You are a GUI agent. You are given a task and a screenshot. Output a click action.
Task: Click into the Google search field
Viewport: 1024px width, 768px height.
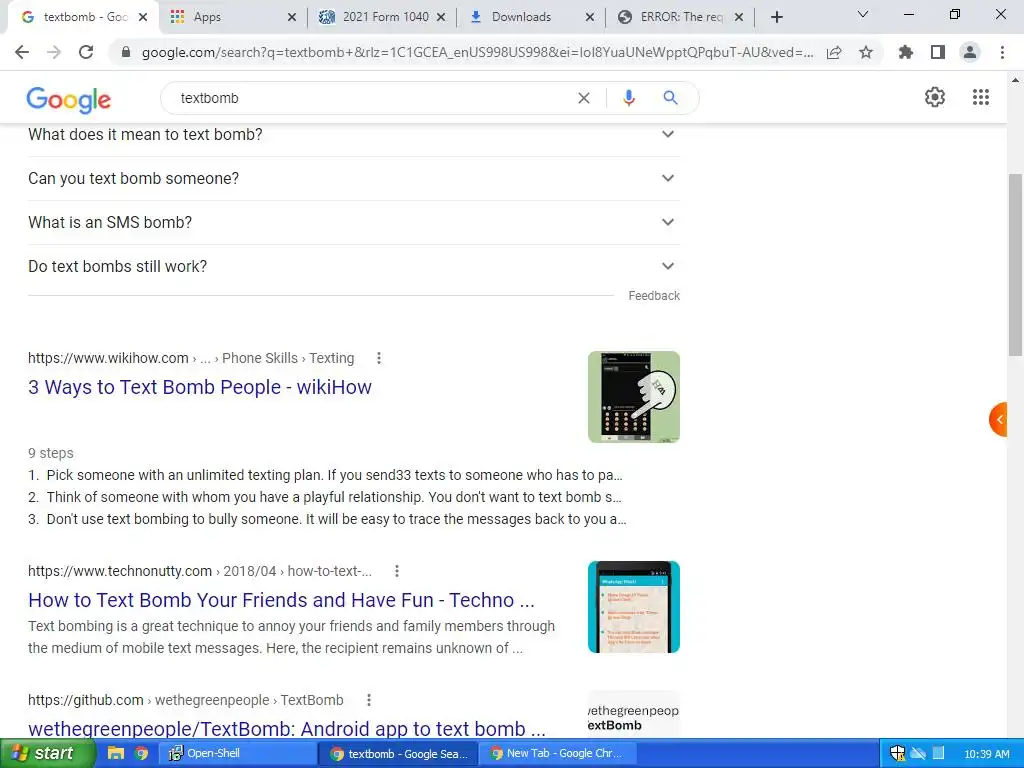click(372, 98)
